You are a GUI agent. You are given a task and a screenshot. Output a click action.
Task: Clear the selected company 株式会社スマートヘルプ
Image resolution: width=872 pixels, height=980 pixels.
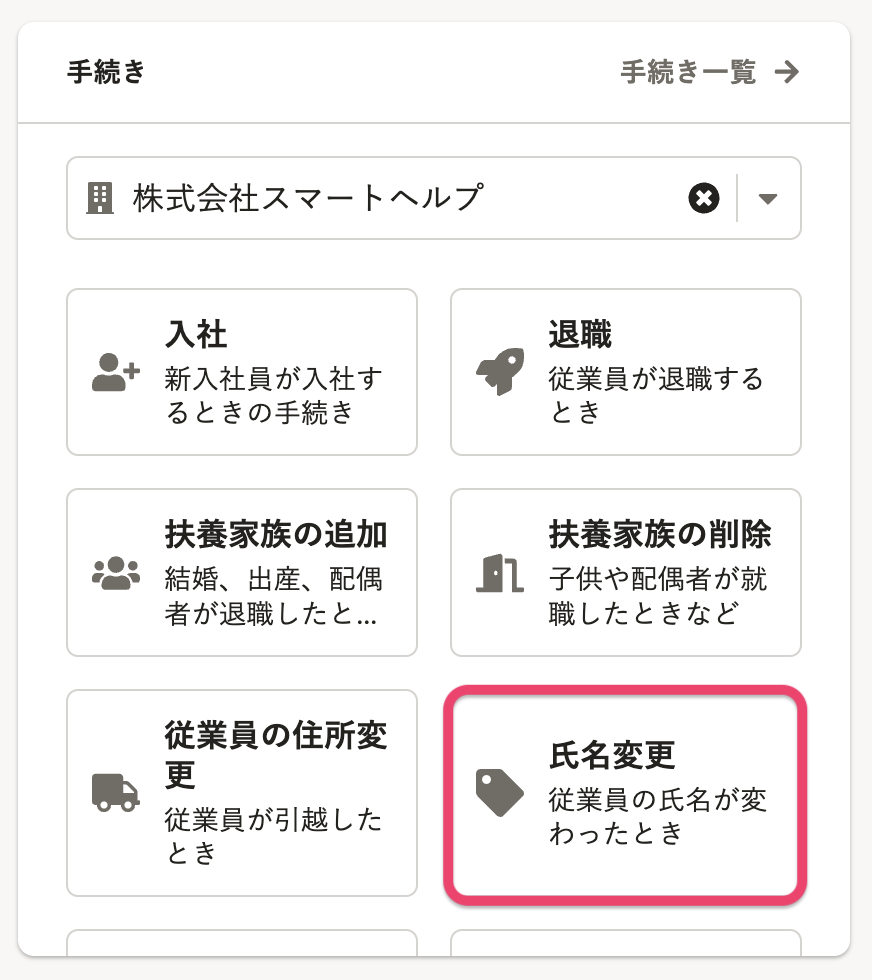[704, 198]
